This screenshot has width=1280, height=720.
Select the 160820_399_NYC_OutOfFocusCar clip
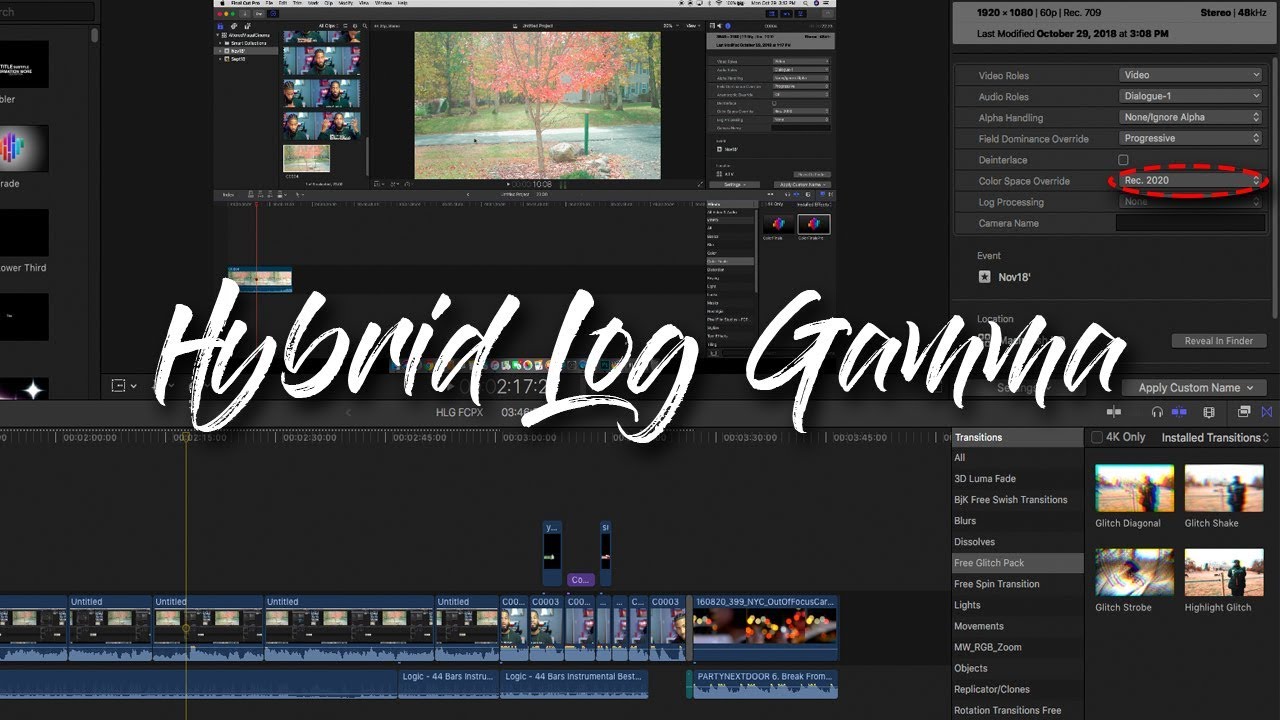[x=765, y=628]
